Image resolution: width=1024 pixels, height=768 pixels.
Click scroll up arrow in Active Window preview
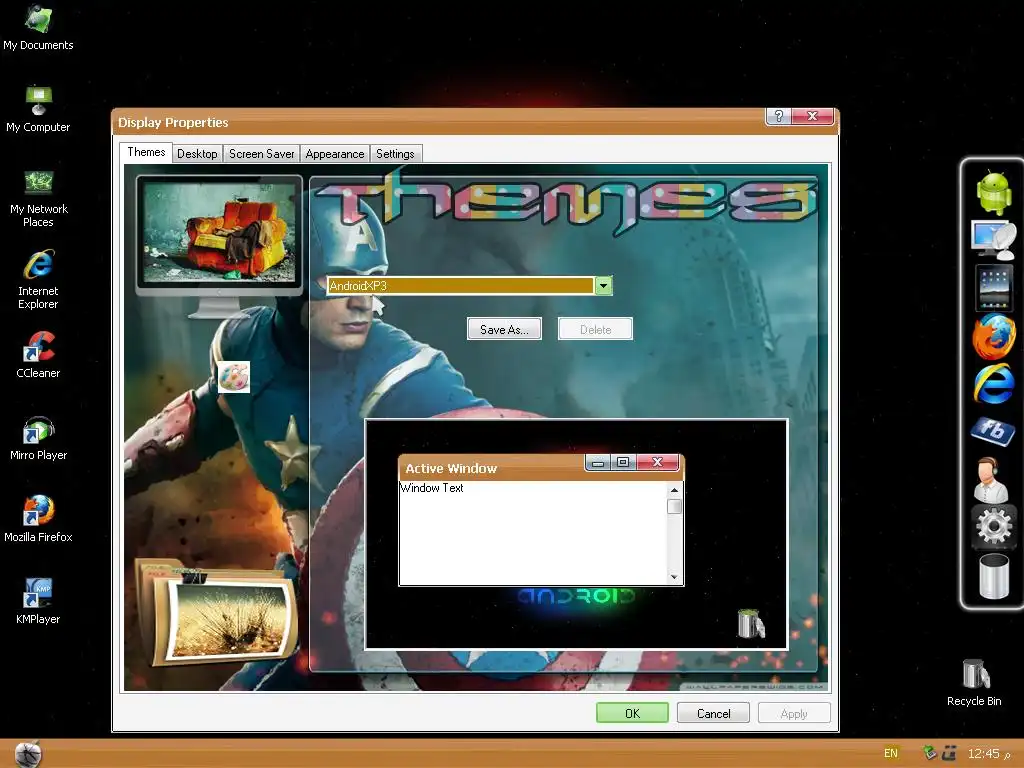675,490
